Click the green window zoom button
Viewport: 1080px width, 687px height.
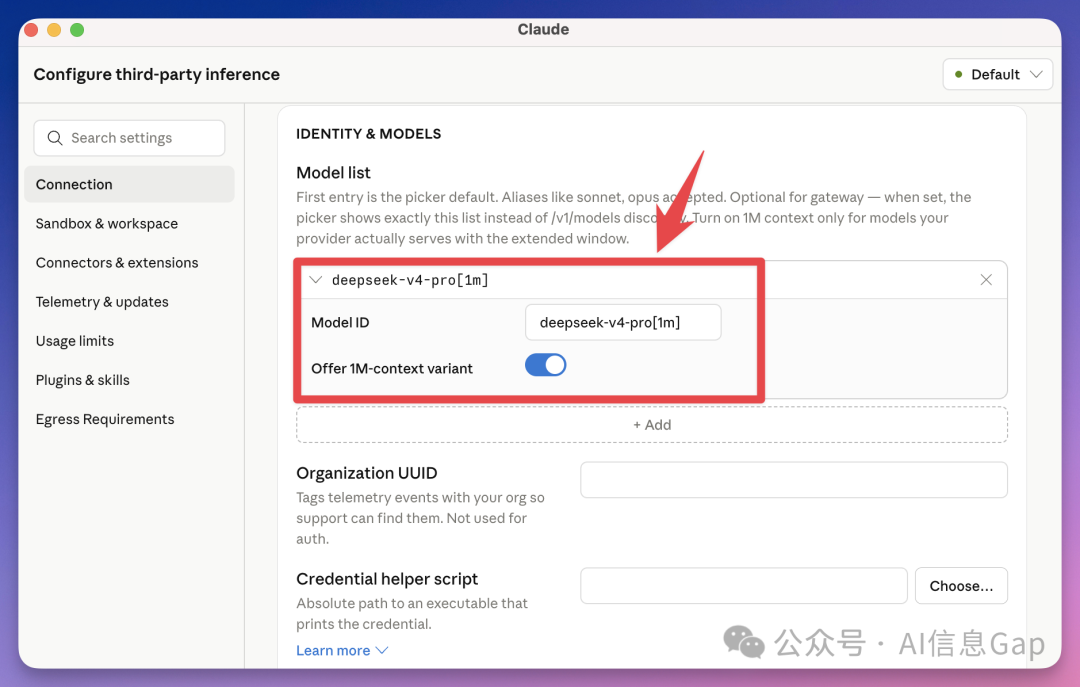pos(77,30)
